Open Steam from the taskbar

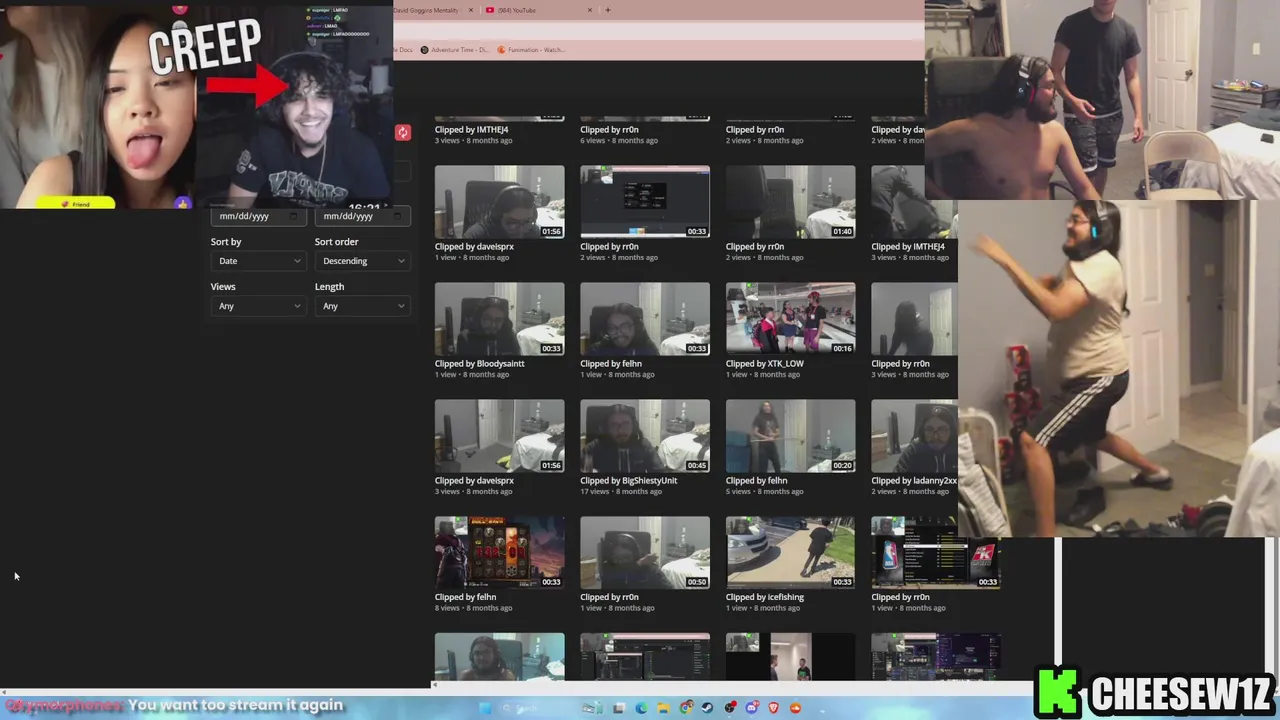pyautogui.click(x=708, y=708)
